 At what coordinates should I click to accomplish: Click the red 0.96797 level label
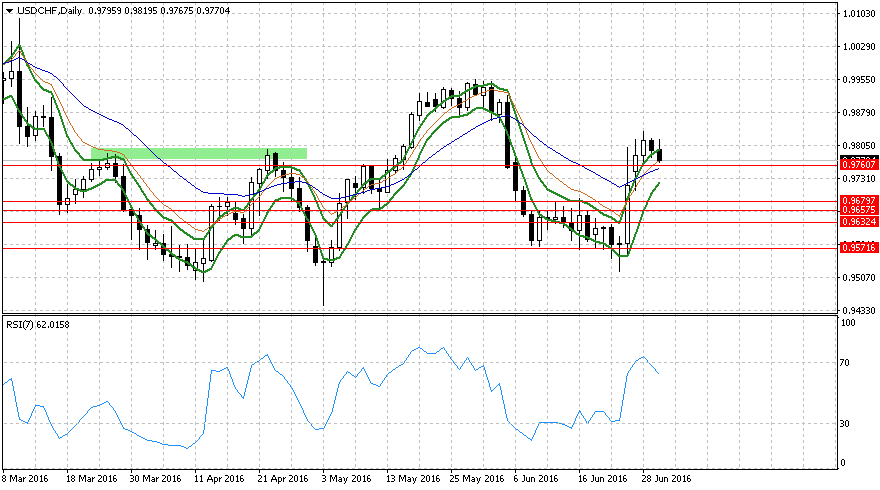click(x=859, y=200)
